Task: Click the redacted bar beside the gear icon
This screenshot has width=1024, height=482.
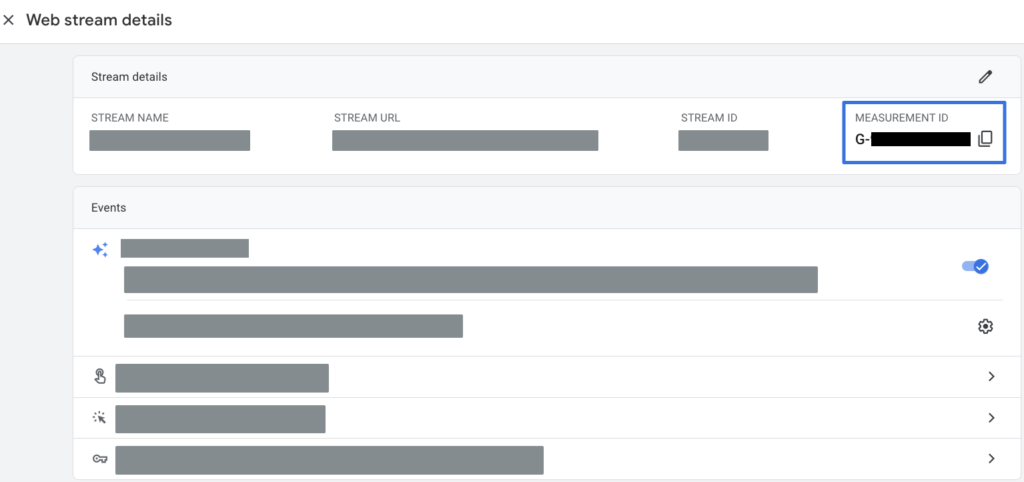Action: pyautogui.click(x=293, y=326)
